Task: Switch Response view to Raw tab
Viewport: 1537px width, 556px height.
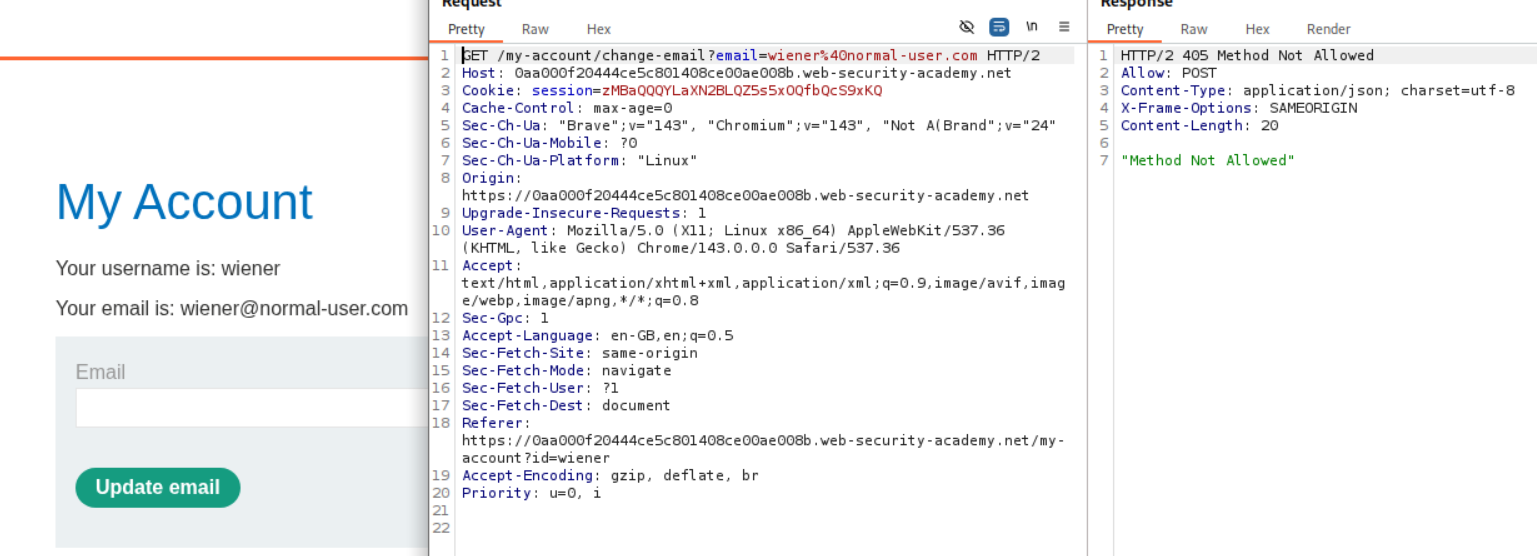Action: [x=1193, y=29]
